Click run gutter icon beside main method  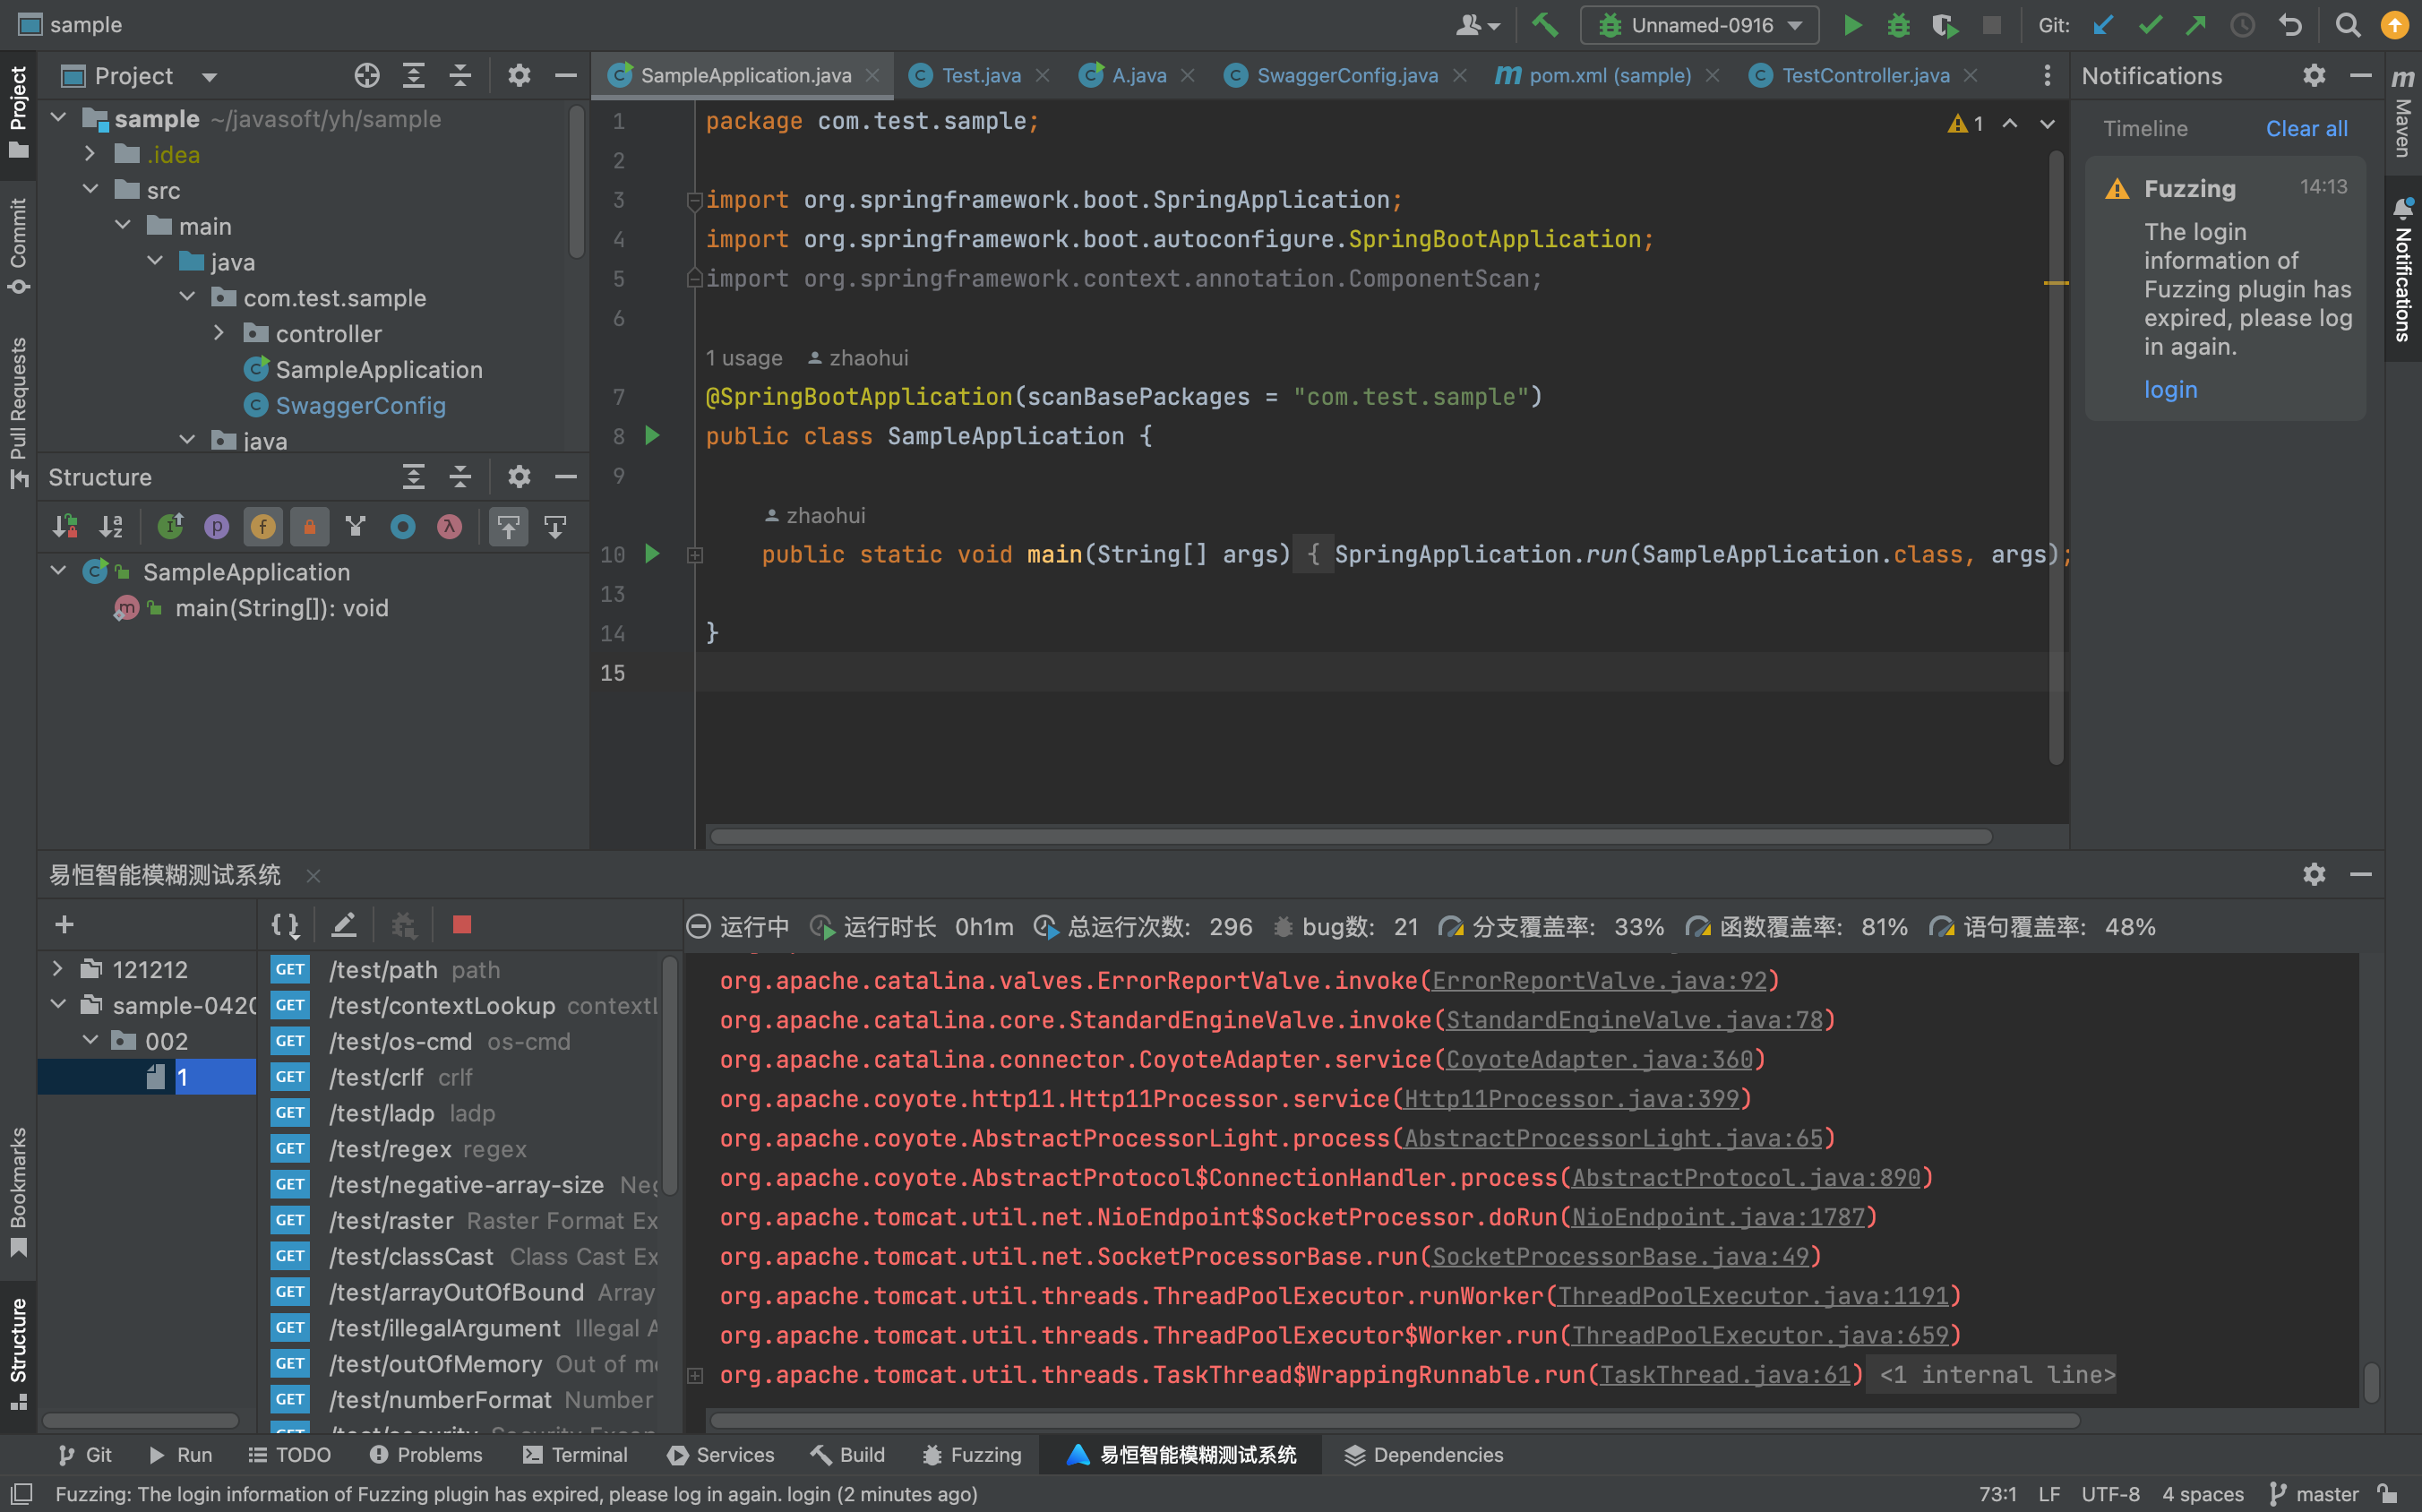pos(652,553)
